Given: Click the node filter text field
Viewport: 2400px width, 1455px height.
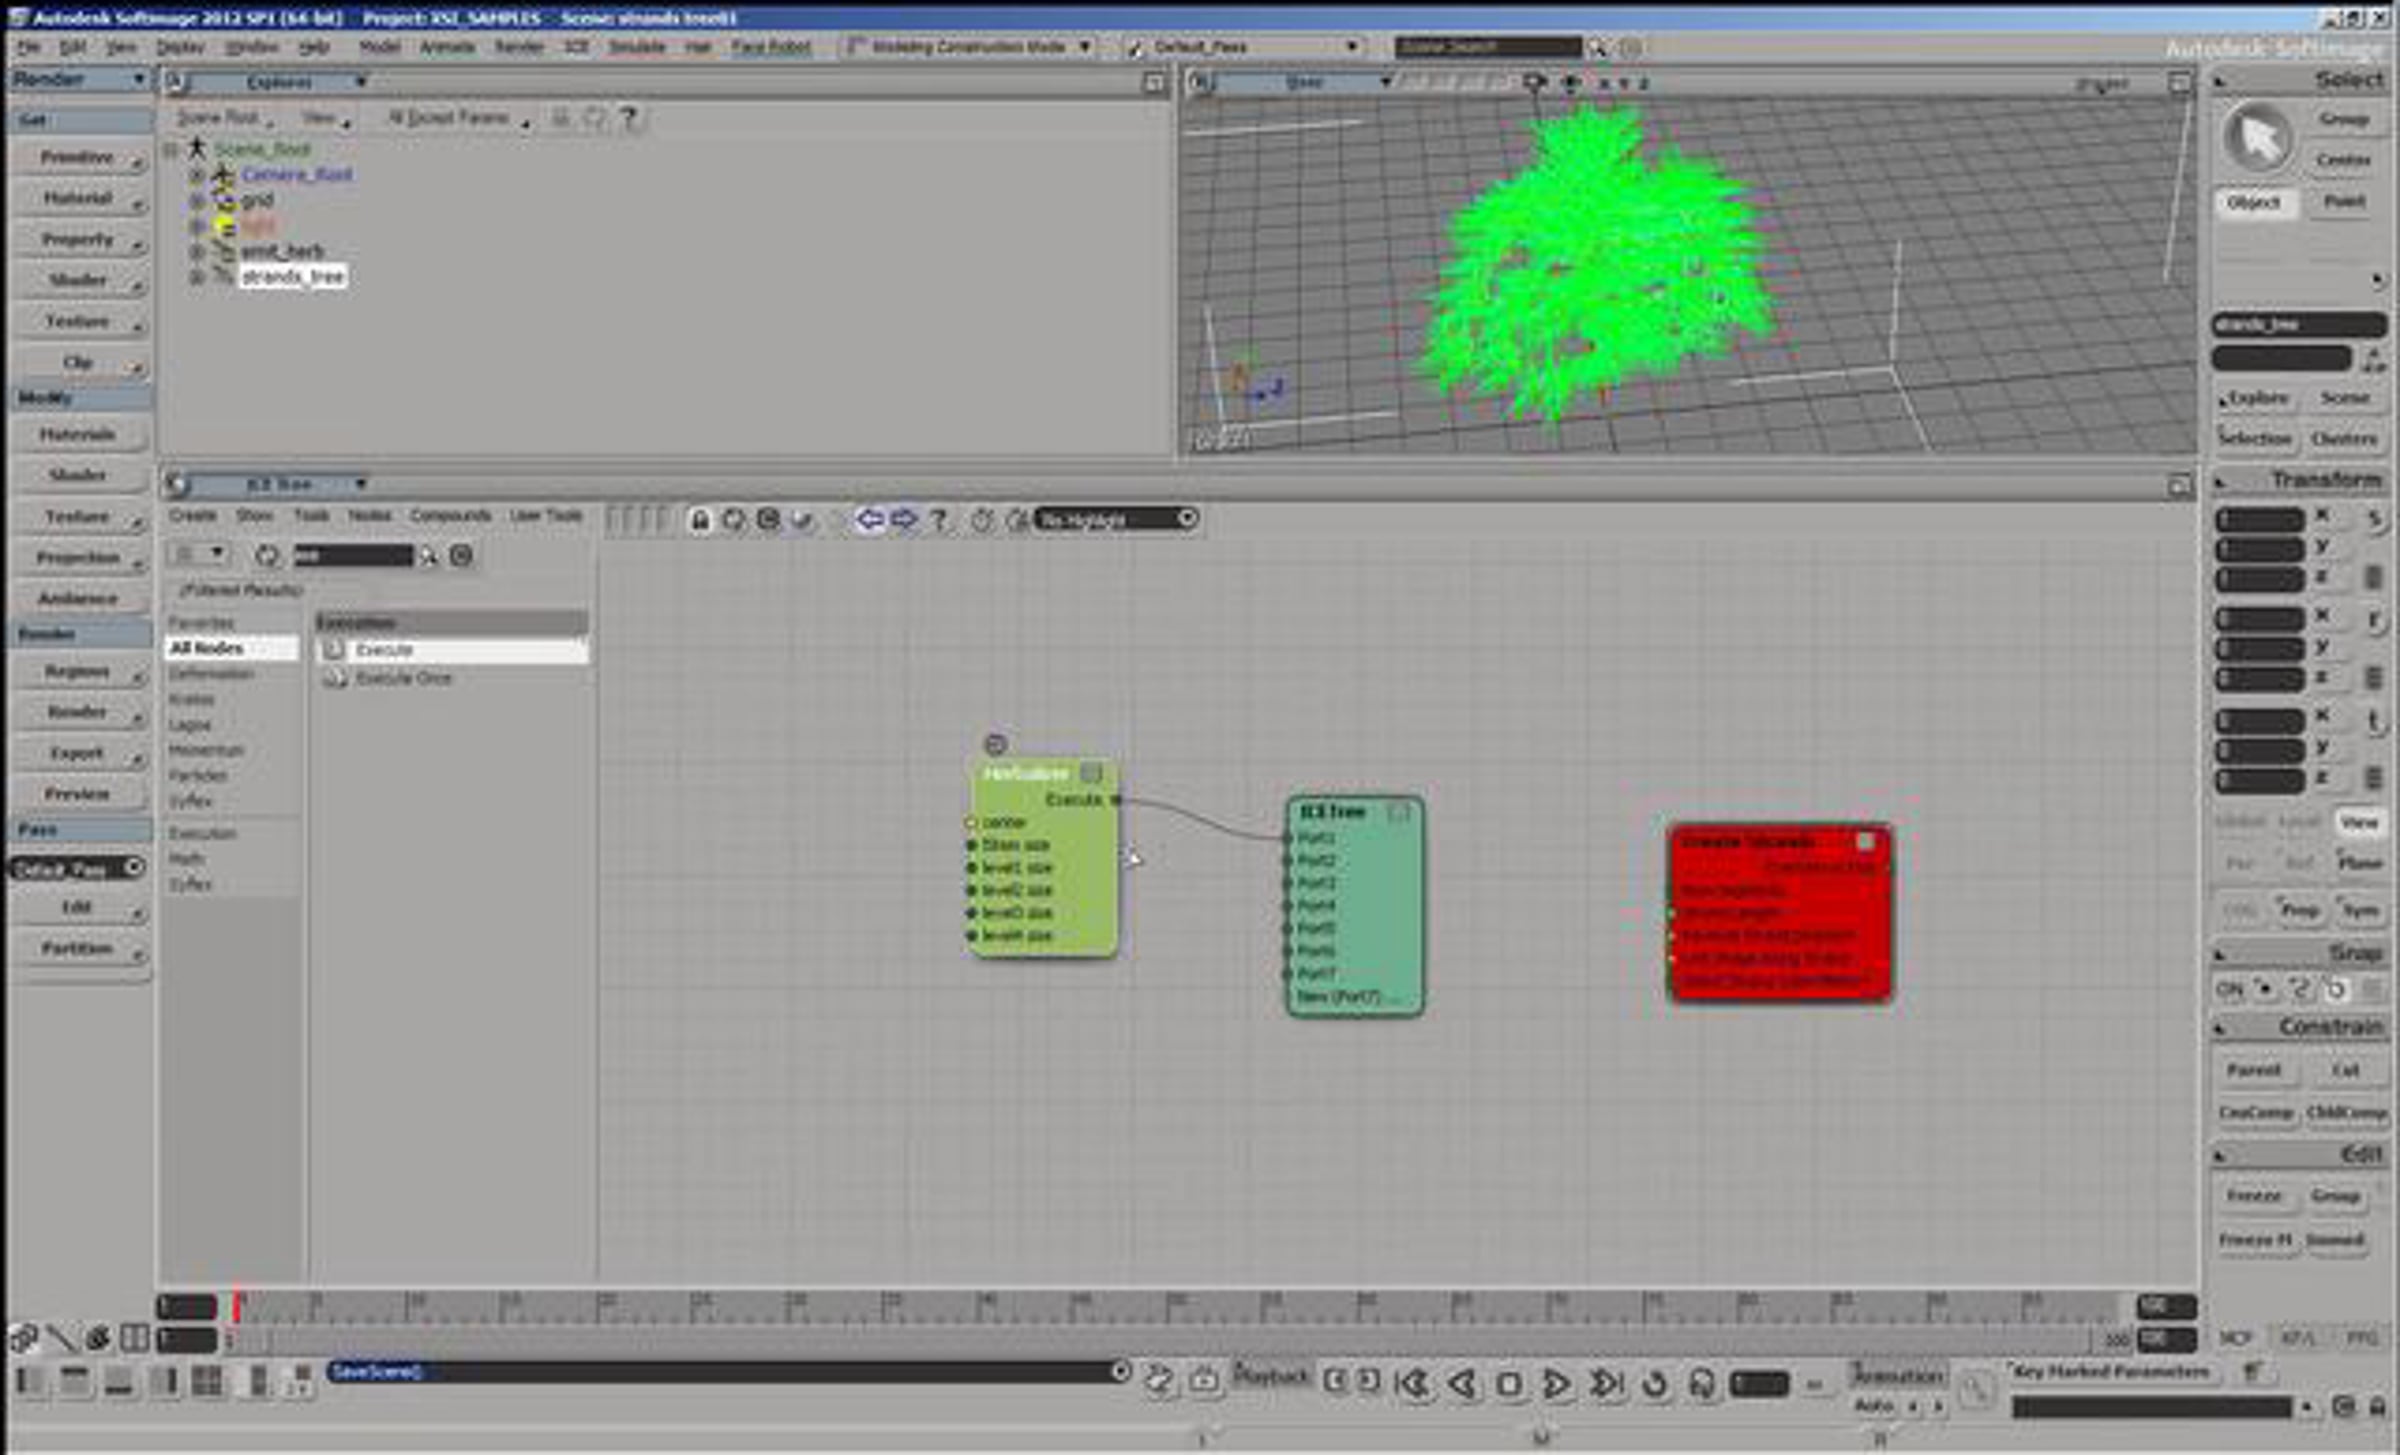Looking at the screenshot, I should (354, 556).
